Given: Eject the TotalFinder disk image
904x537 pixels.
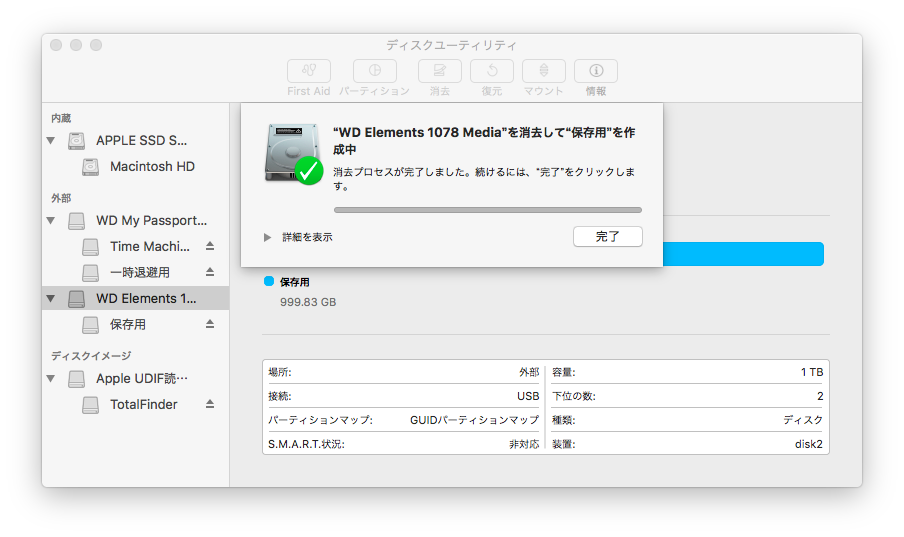Looking at the screenshot, I should [210, 404].
